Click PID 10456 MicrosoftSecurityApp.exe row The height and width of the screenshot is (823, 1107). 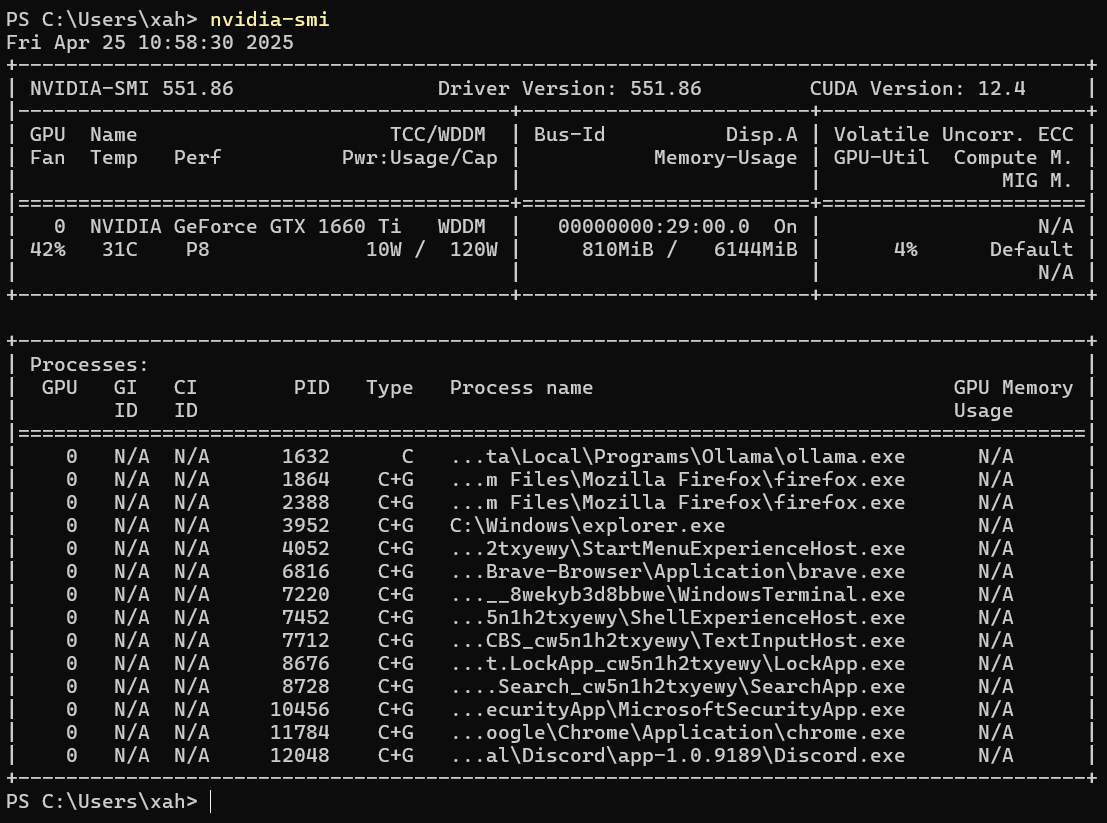(x=677, y=710)
